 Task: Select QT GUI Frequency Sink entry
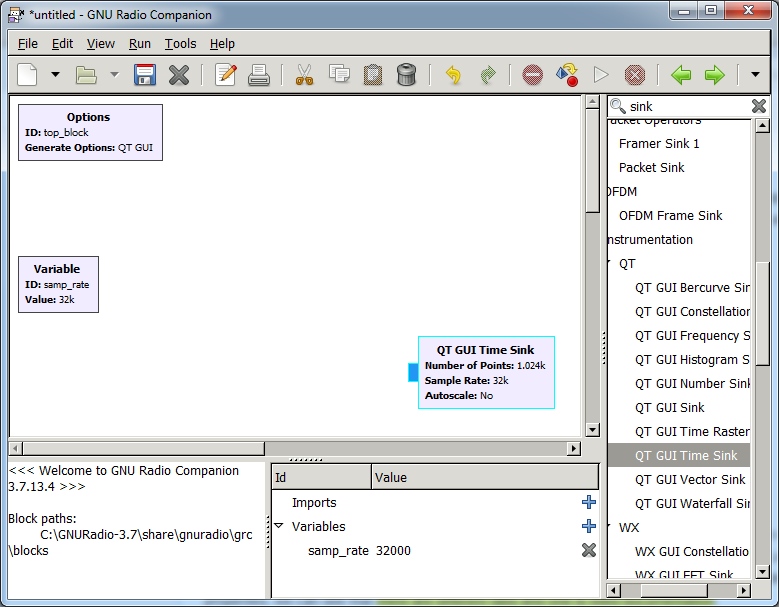692,336
